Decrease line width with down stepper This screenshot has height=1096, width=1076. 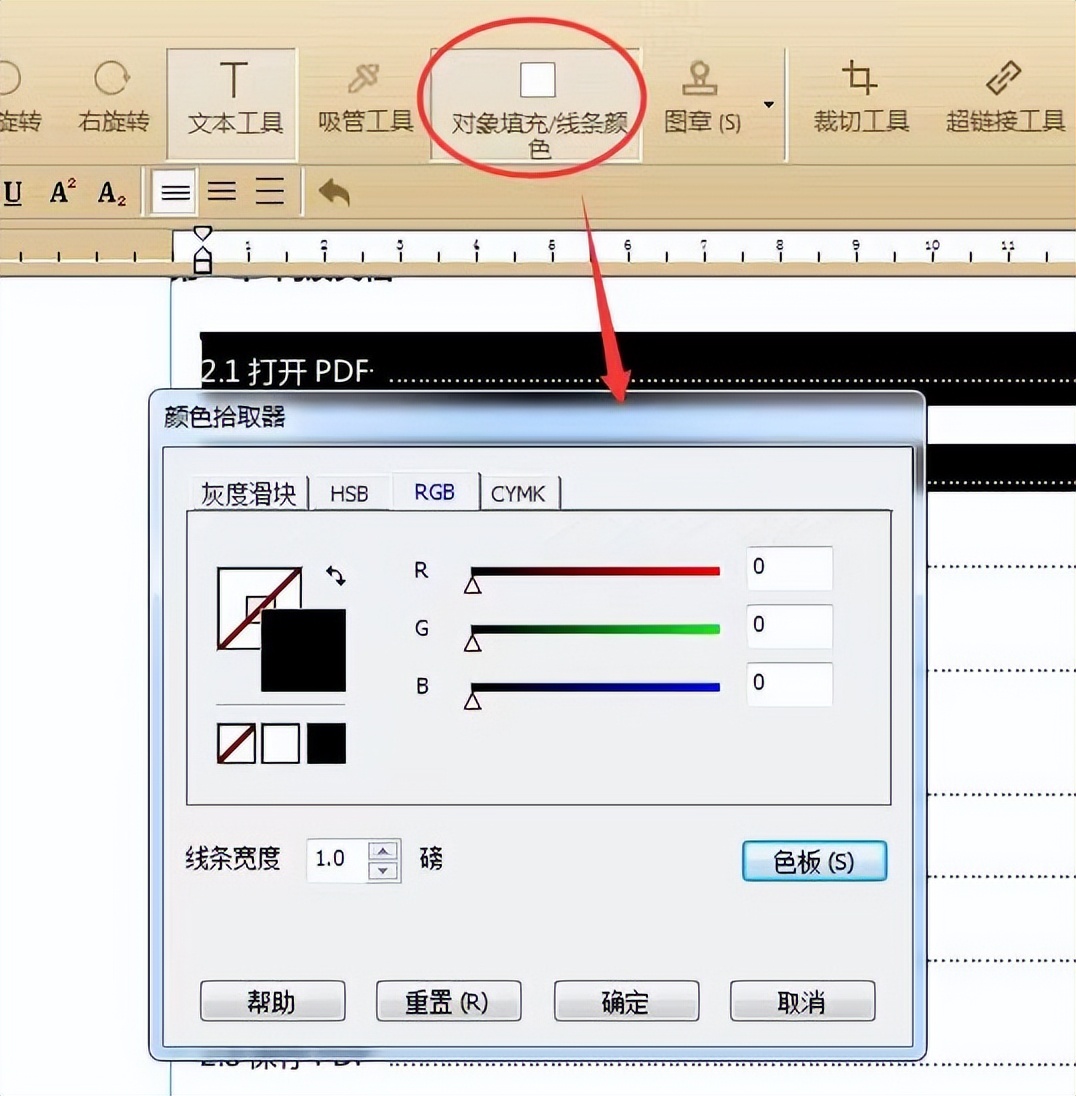click(383, 870)
